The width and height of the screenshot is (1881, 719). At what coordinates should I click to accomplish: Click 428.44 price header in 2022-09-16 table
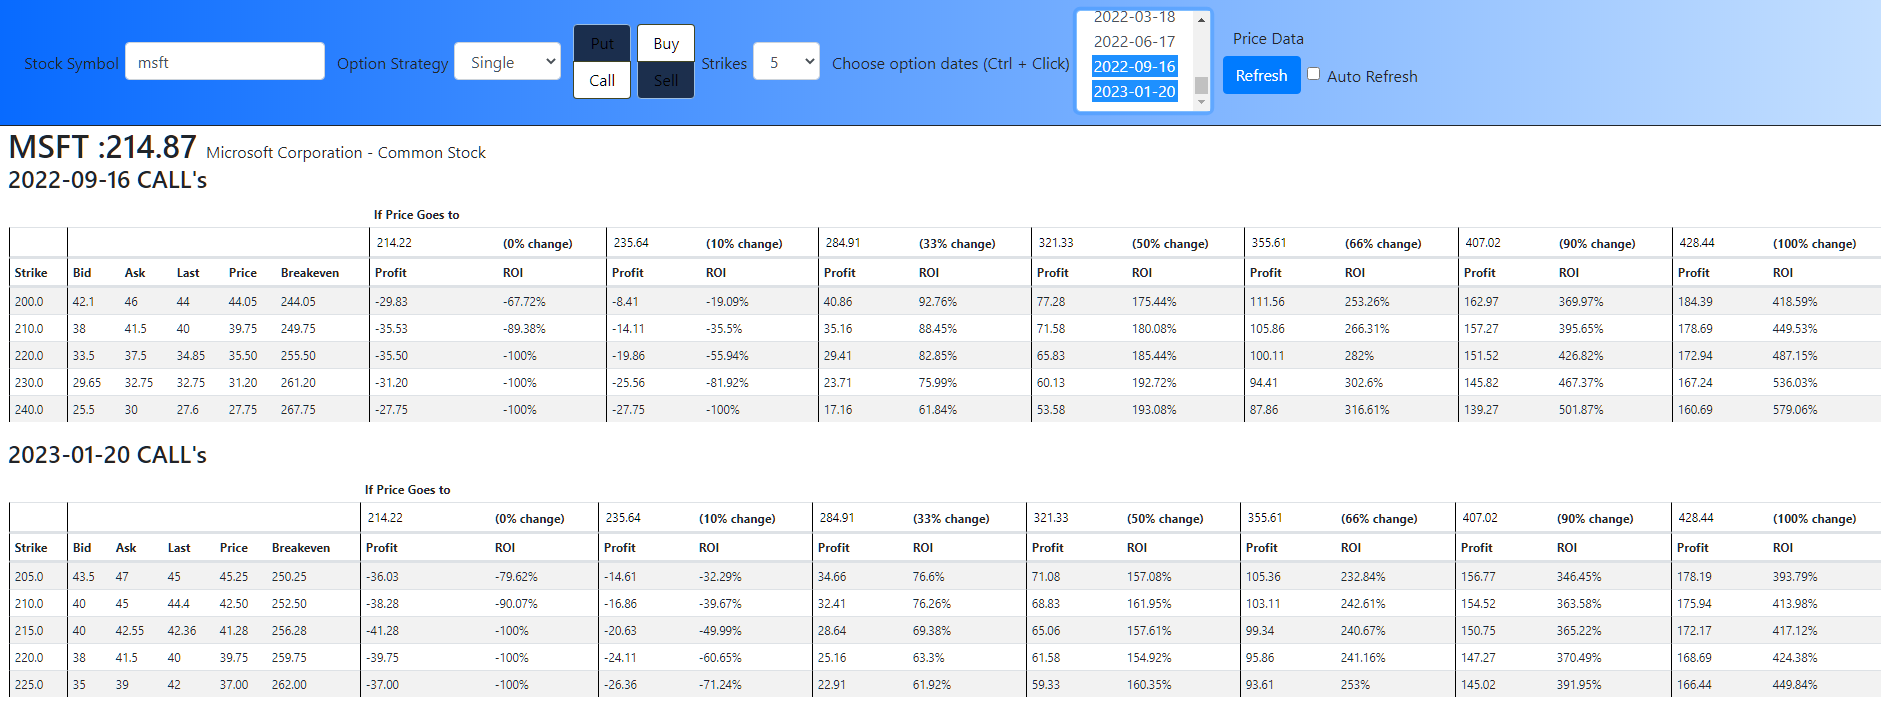(1697, 242)
